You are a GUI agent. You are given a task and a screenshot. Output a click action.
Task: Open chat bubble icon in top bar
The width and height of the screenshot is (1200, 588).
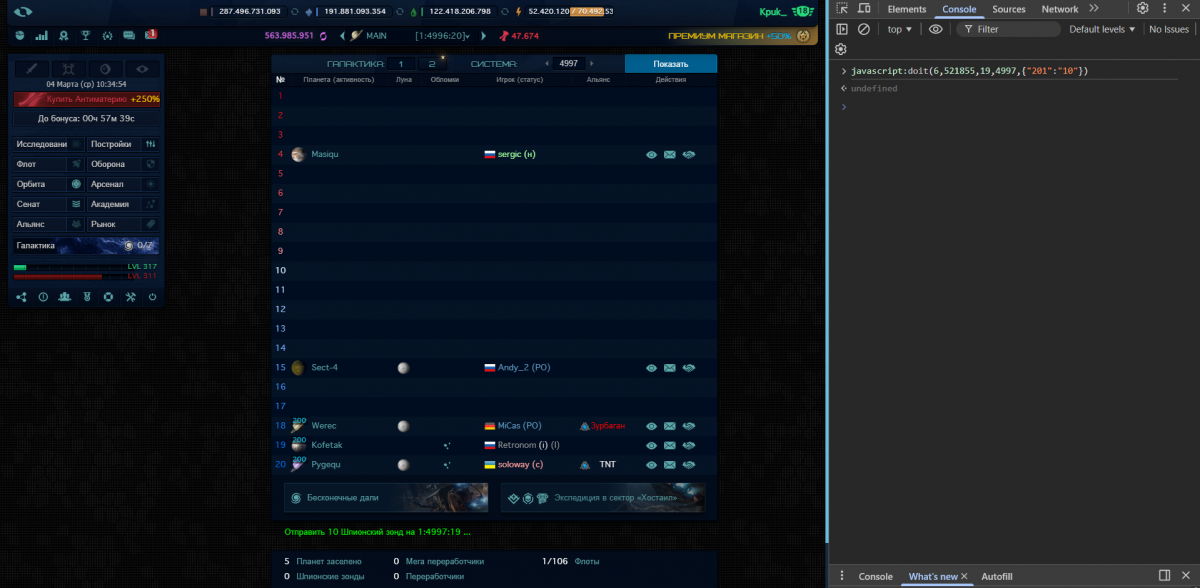[x=129, y=36]
